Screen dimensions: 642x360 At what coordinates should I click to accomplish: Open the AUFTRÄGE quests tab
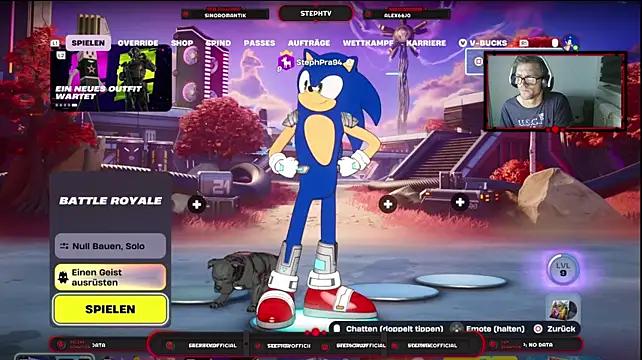(309, 43)
